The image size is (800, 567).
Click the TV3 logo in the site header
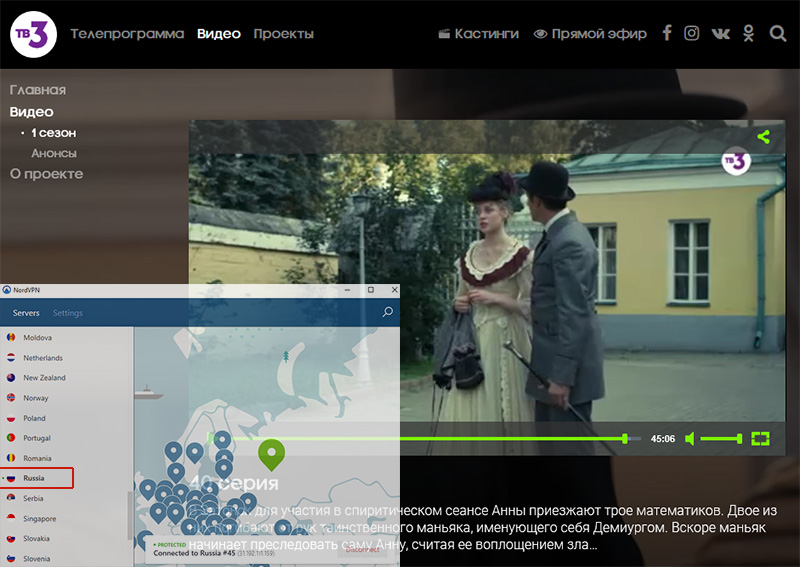pyautogui.click(x=33, y=34)
